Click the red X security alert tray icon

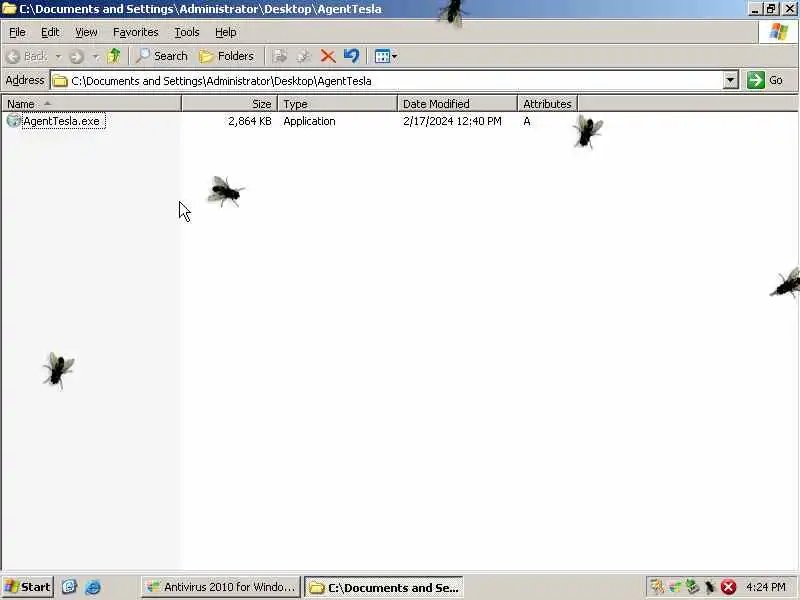[x=729, y=587]
